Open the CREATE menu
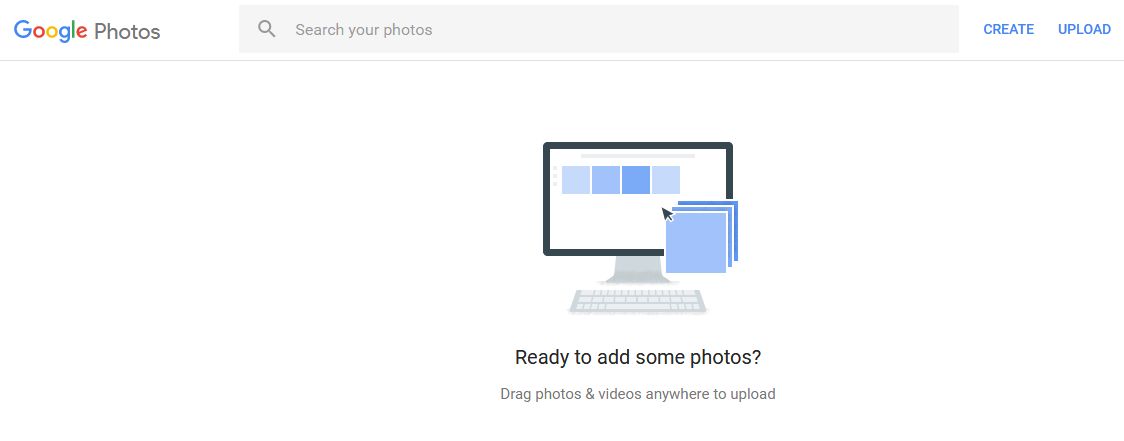The width and height of the screenshot is (1124, 441). 1008,29
